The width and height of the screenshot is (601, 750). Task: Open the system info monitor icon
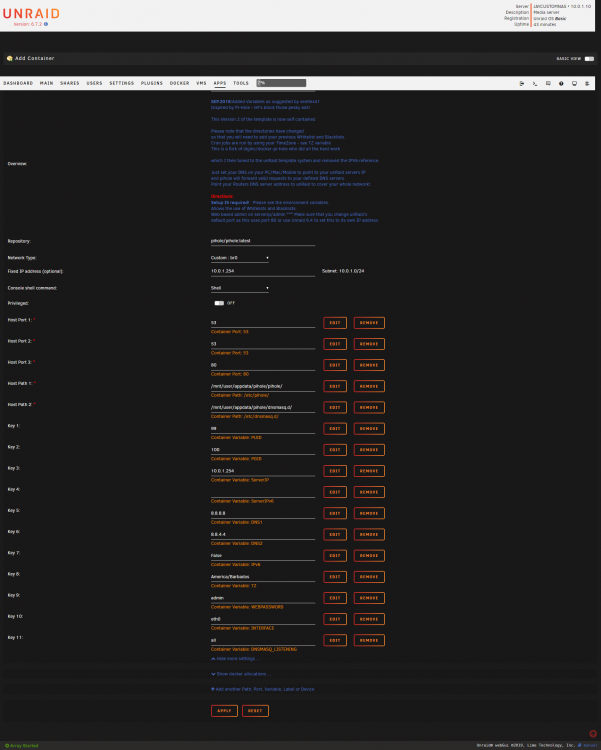click(x=574, y=83)
